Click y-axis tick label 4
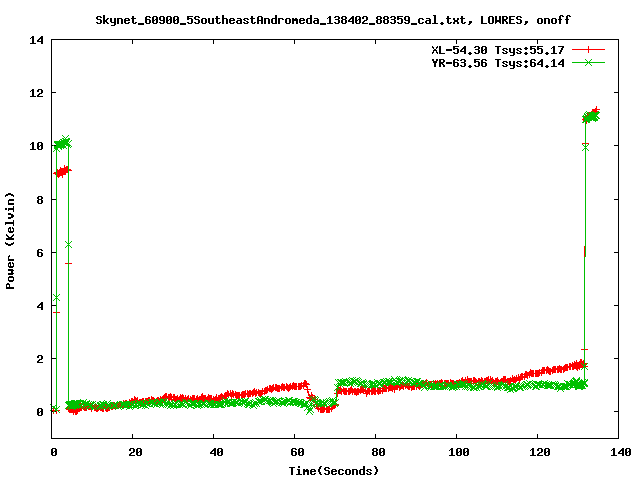The image size is (640, 480). pos(40,306)
